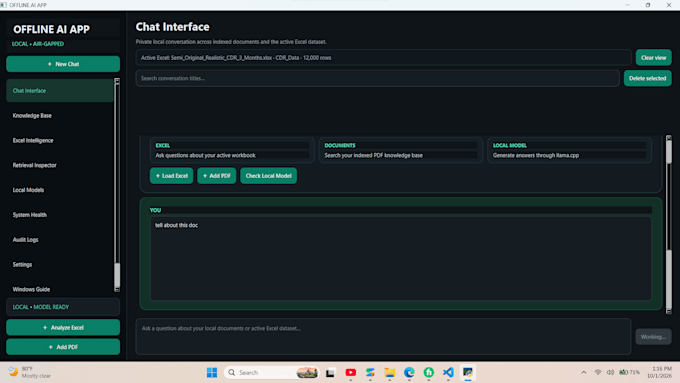Click the question input box
Screen dimensions: 680x383
(x=383, y=337)
